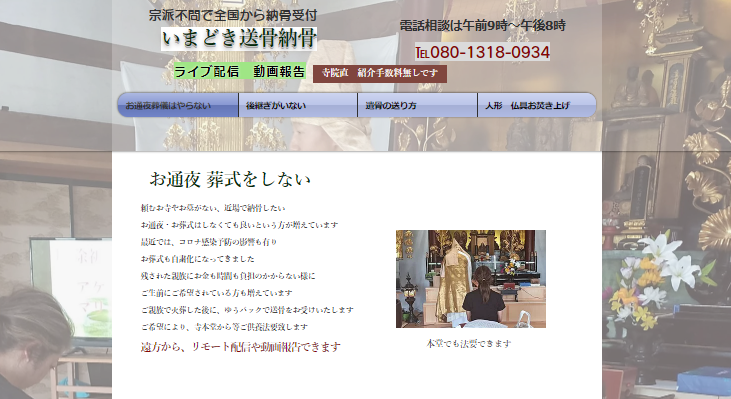
Task: Click the line ご生前にご希望されている方も増えています
Action: tap(217, 293)
